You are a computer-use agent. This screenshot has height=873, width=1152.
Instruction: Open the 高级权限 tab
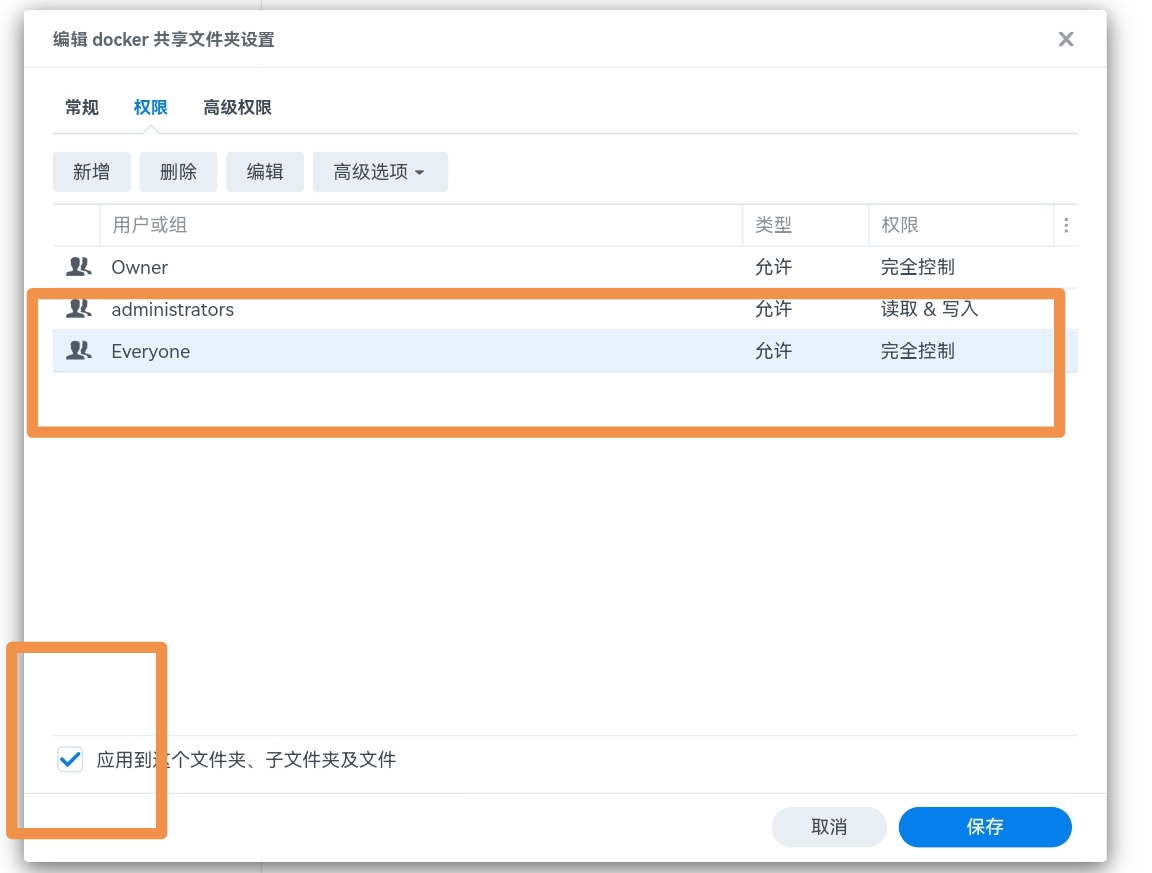pos(237,107)
